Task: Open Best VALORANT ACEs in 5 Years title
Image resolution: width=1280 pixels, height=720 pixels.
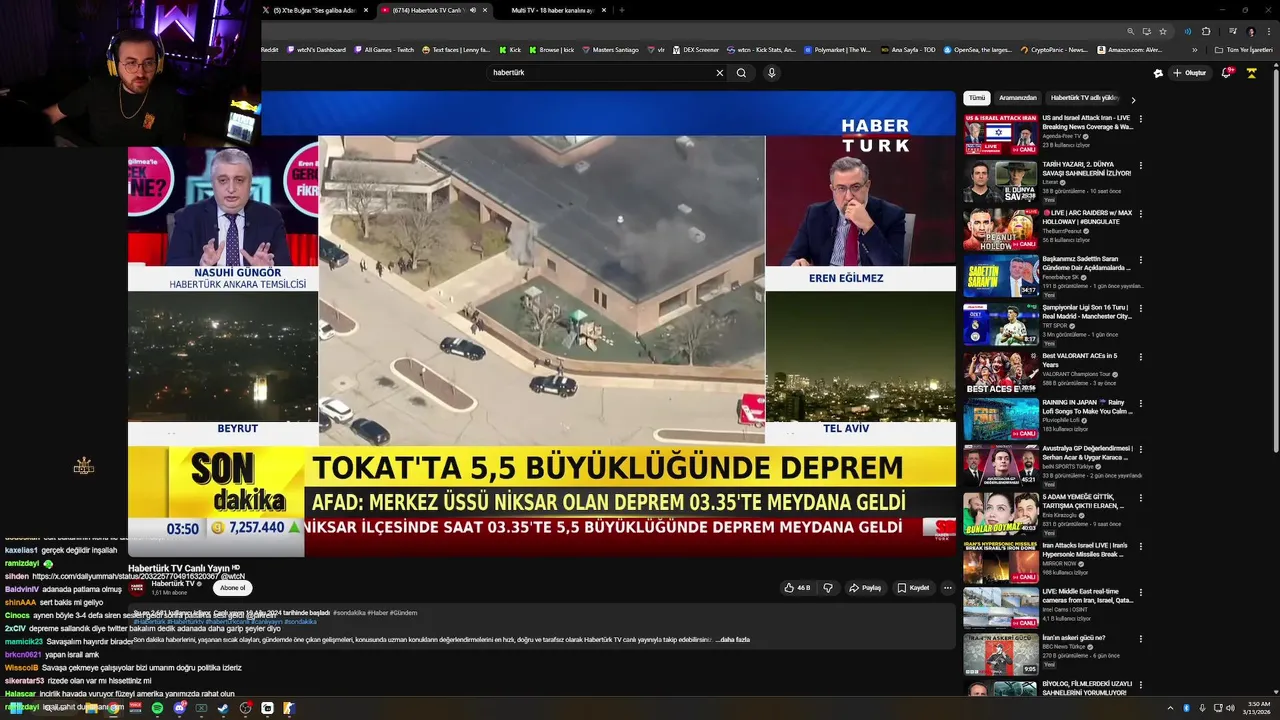Action: (x=1079, y=360)
